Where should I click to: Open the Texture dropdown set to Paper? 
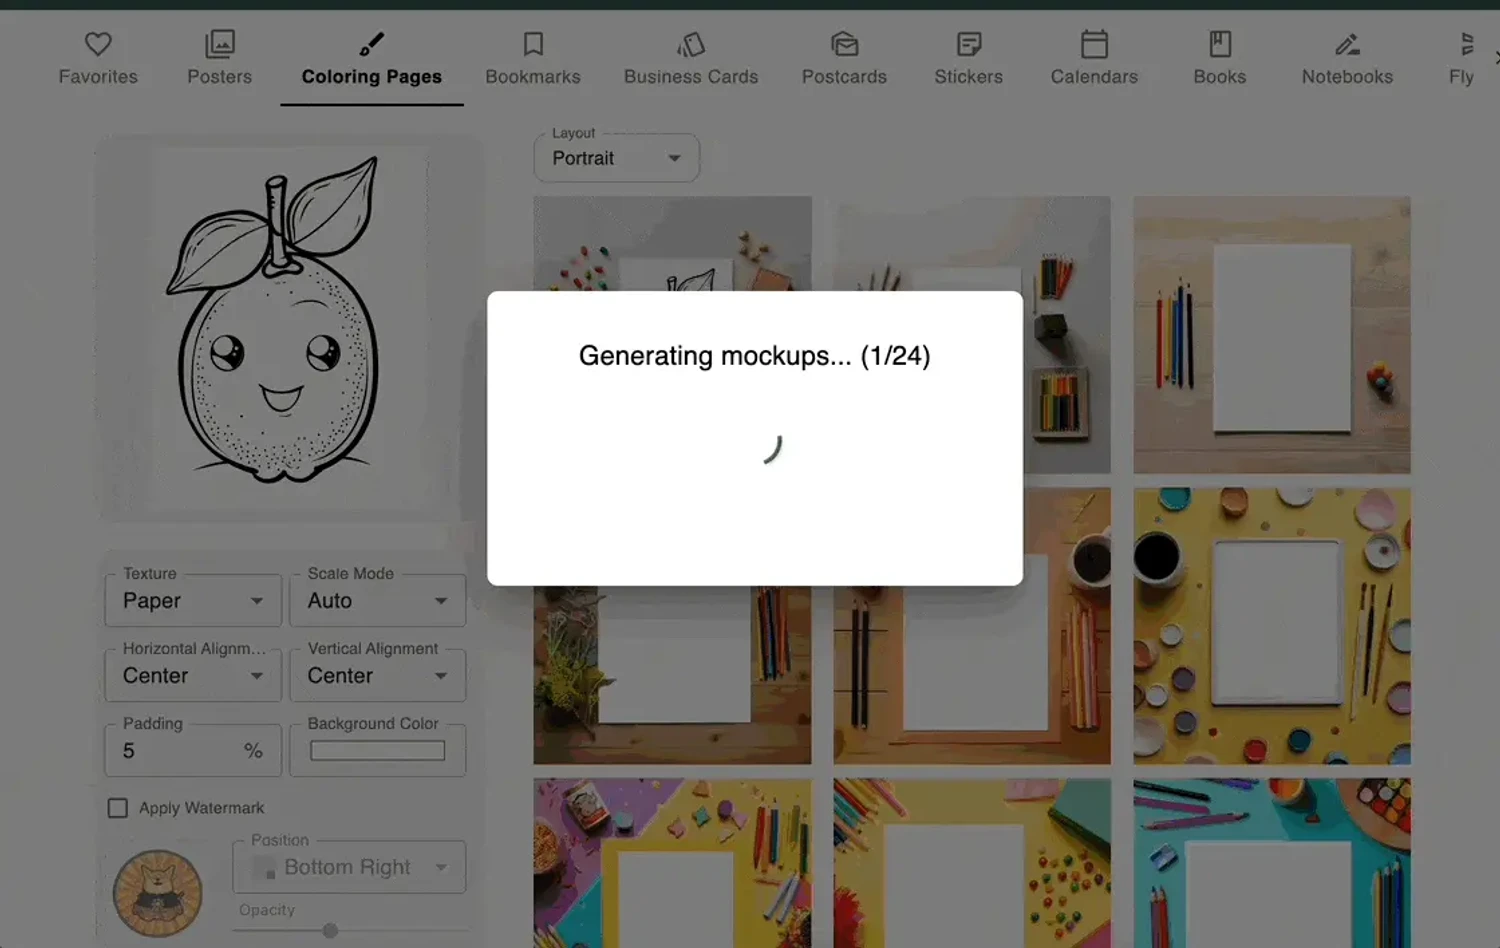pyautogui.click(x=192, y=600)
